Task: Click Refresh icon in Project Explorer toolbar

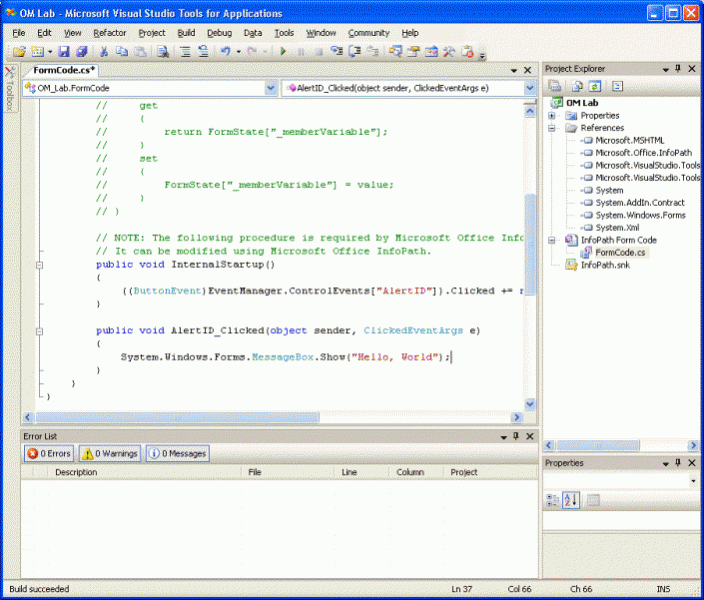Action: pyautogui.click(x=595, y=86)
